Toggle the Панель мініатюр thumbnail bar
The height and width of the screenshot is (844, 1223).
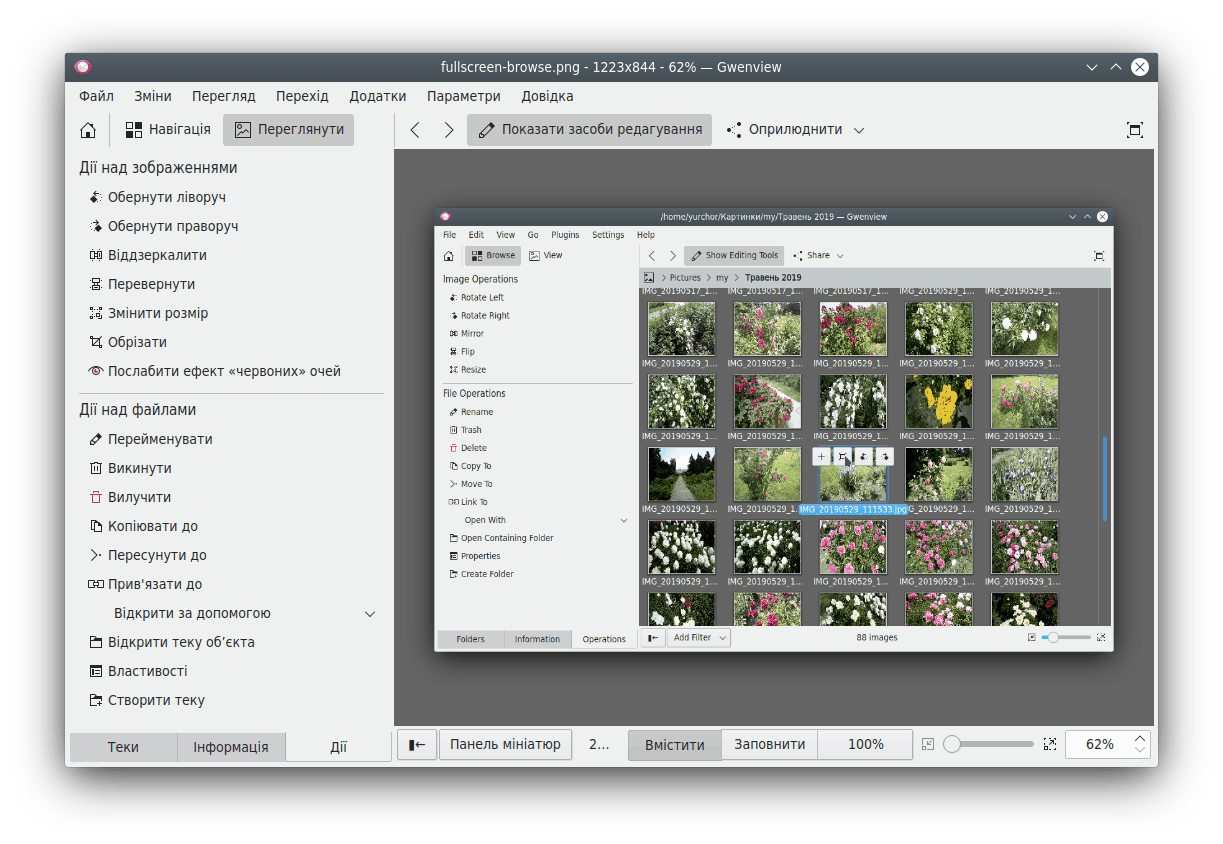505,744
